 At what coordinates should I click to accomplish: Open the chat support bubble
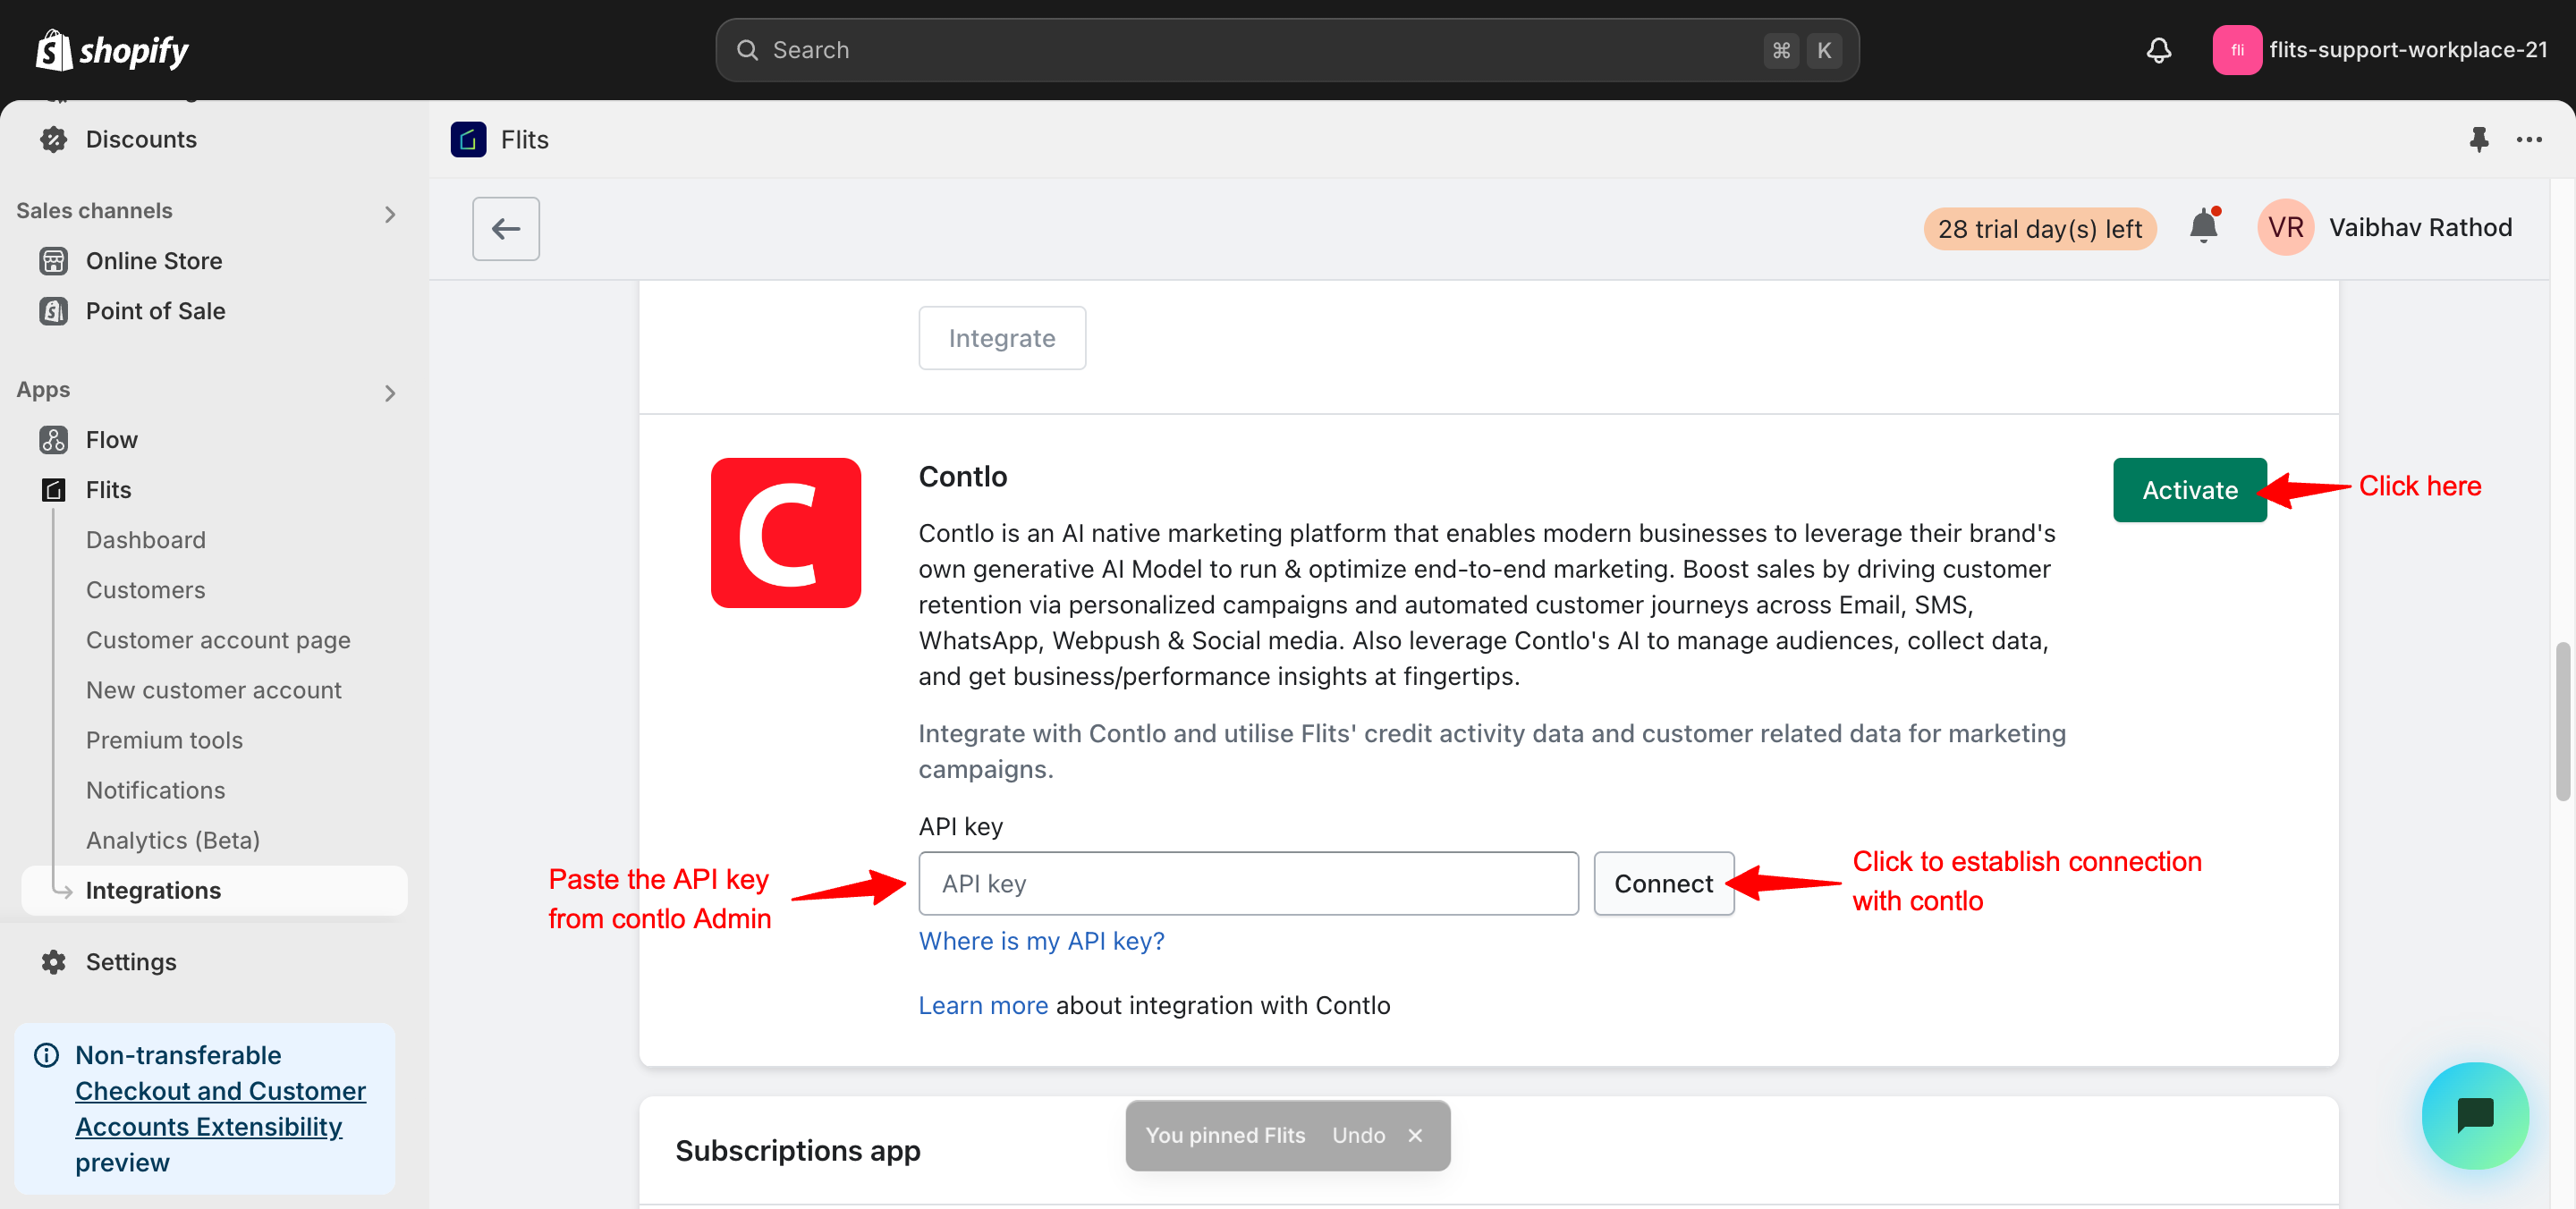2474,1114
